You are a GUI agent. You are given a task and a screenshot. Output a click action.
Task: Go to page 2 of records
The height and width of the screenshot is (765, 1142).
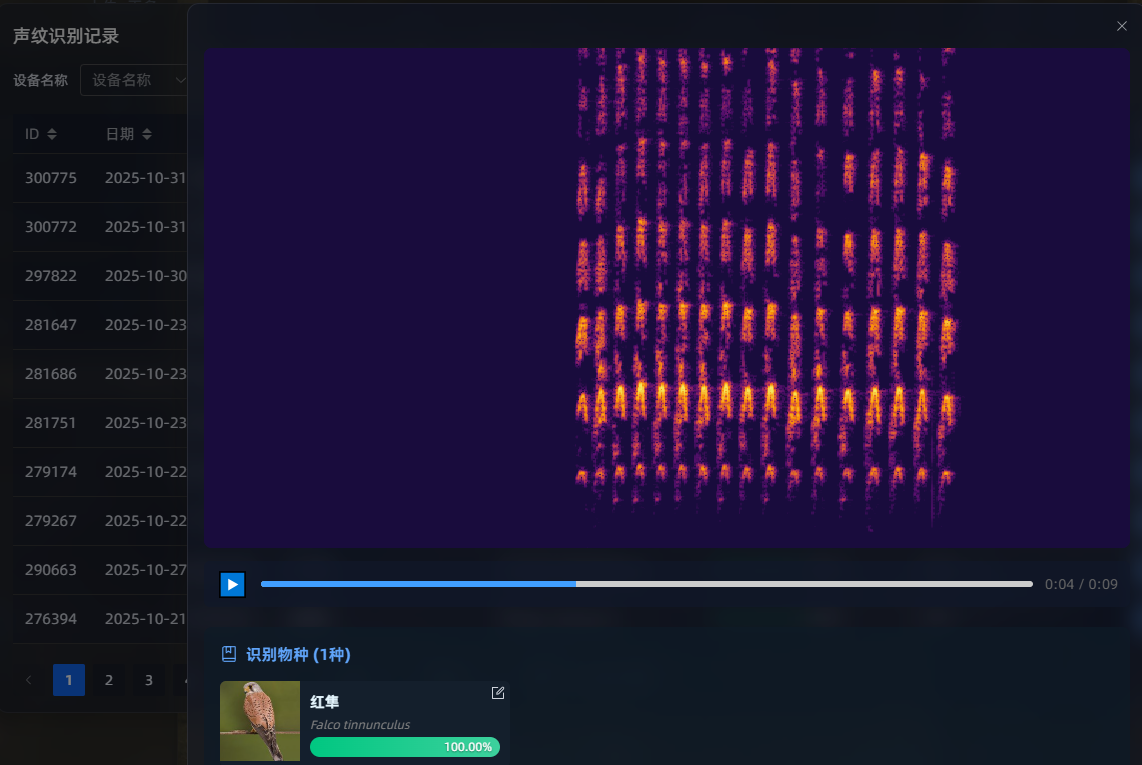tap(109, 680)
